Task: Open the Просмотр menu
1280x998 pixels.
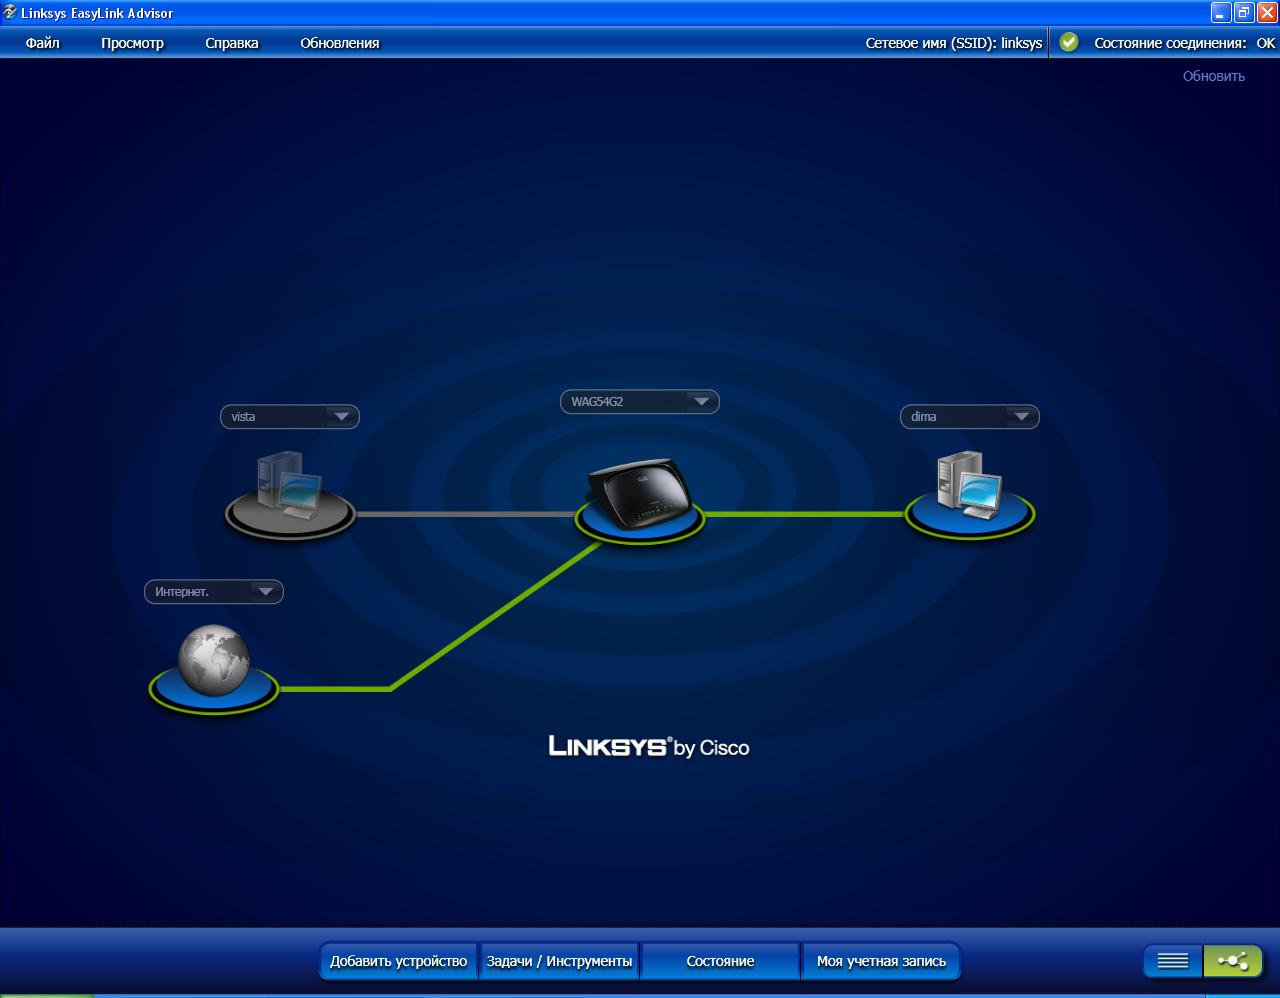Action: click(132, 43)
